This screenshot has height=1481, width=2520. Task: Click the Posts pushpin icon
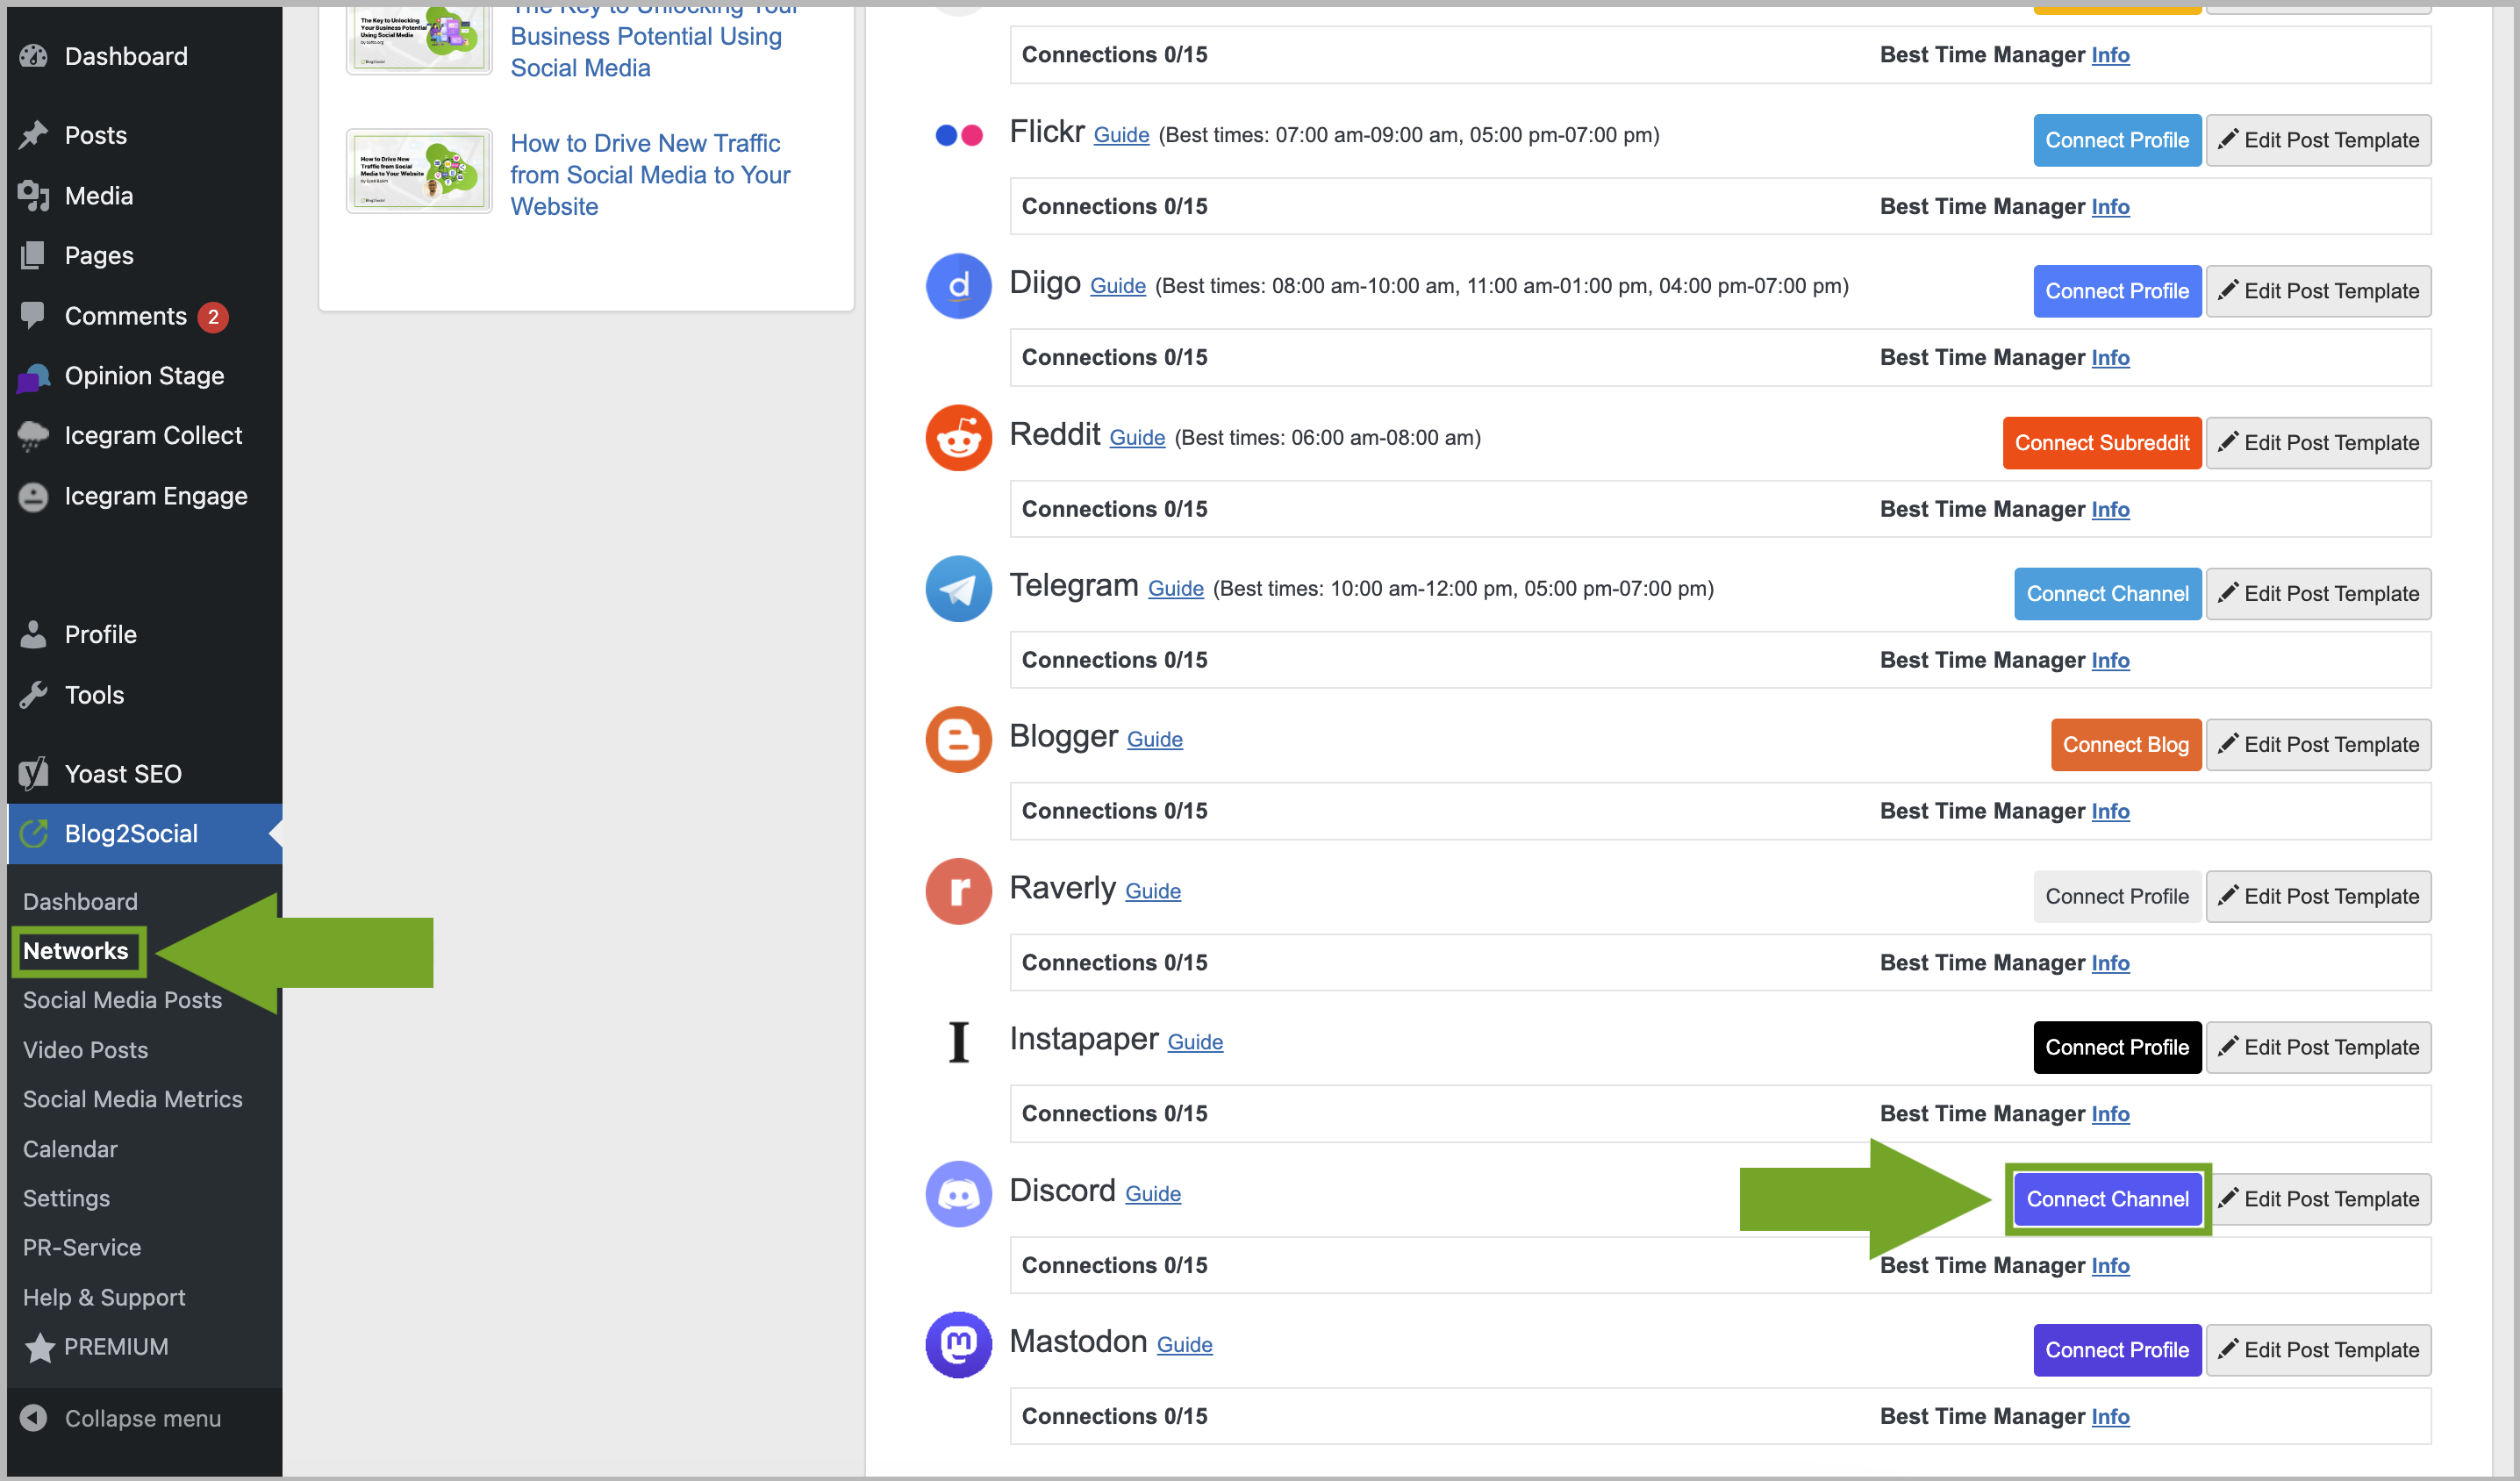33,135
